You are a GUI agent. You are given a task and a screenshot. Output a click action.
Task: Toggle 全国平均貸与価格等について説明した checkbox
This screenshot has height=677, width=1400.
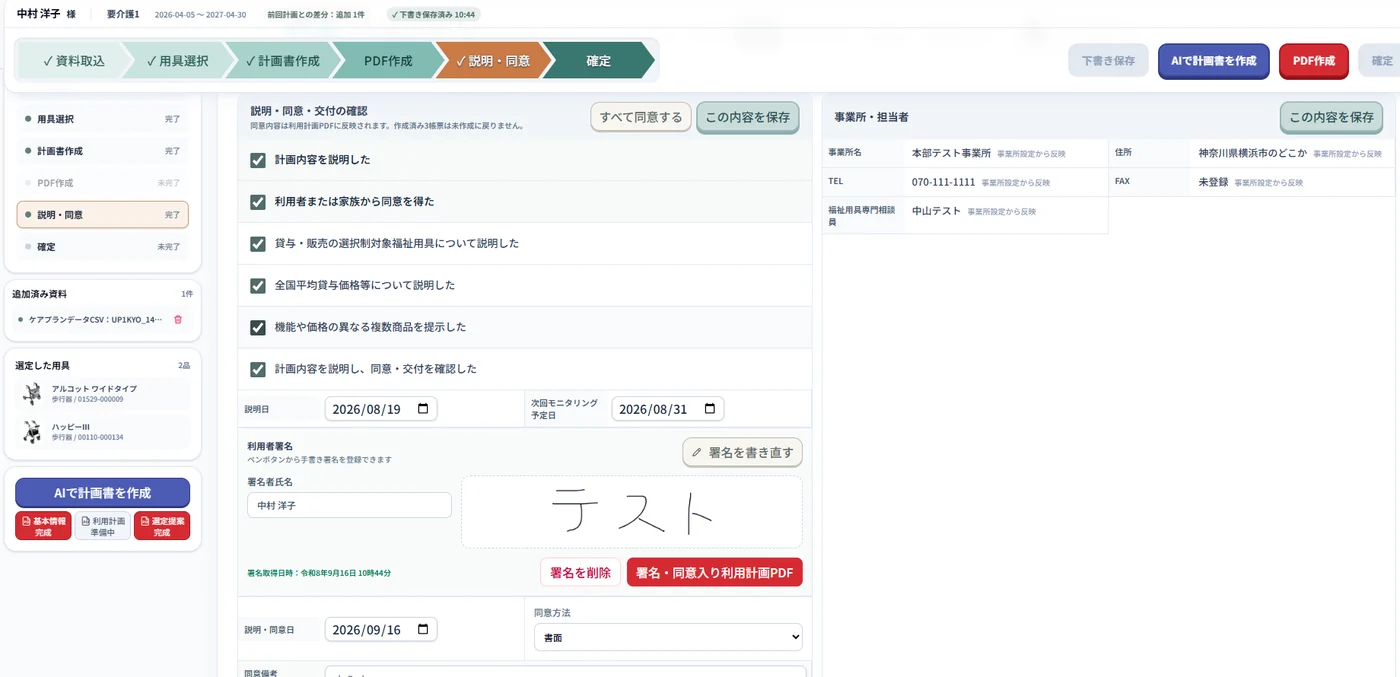tap(258, 286)
